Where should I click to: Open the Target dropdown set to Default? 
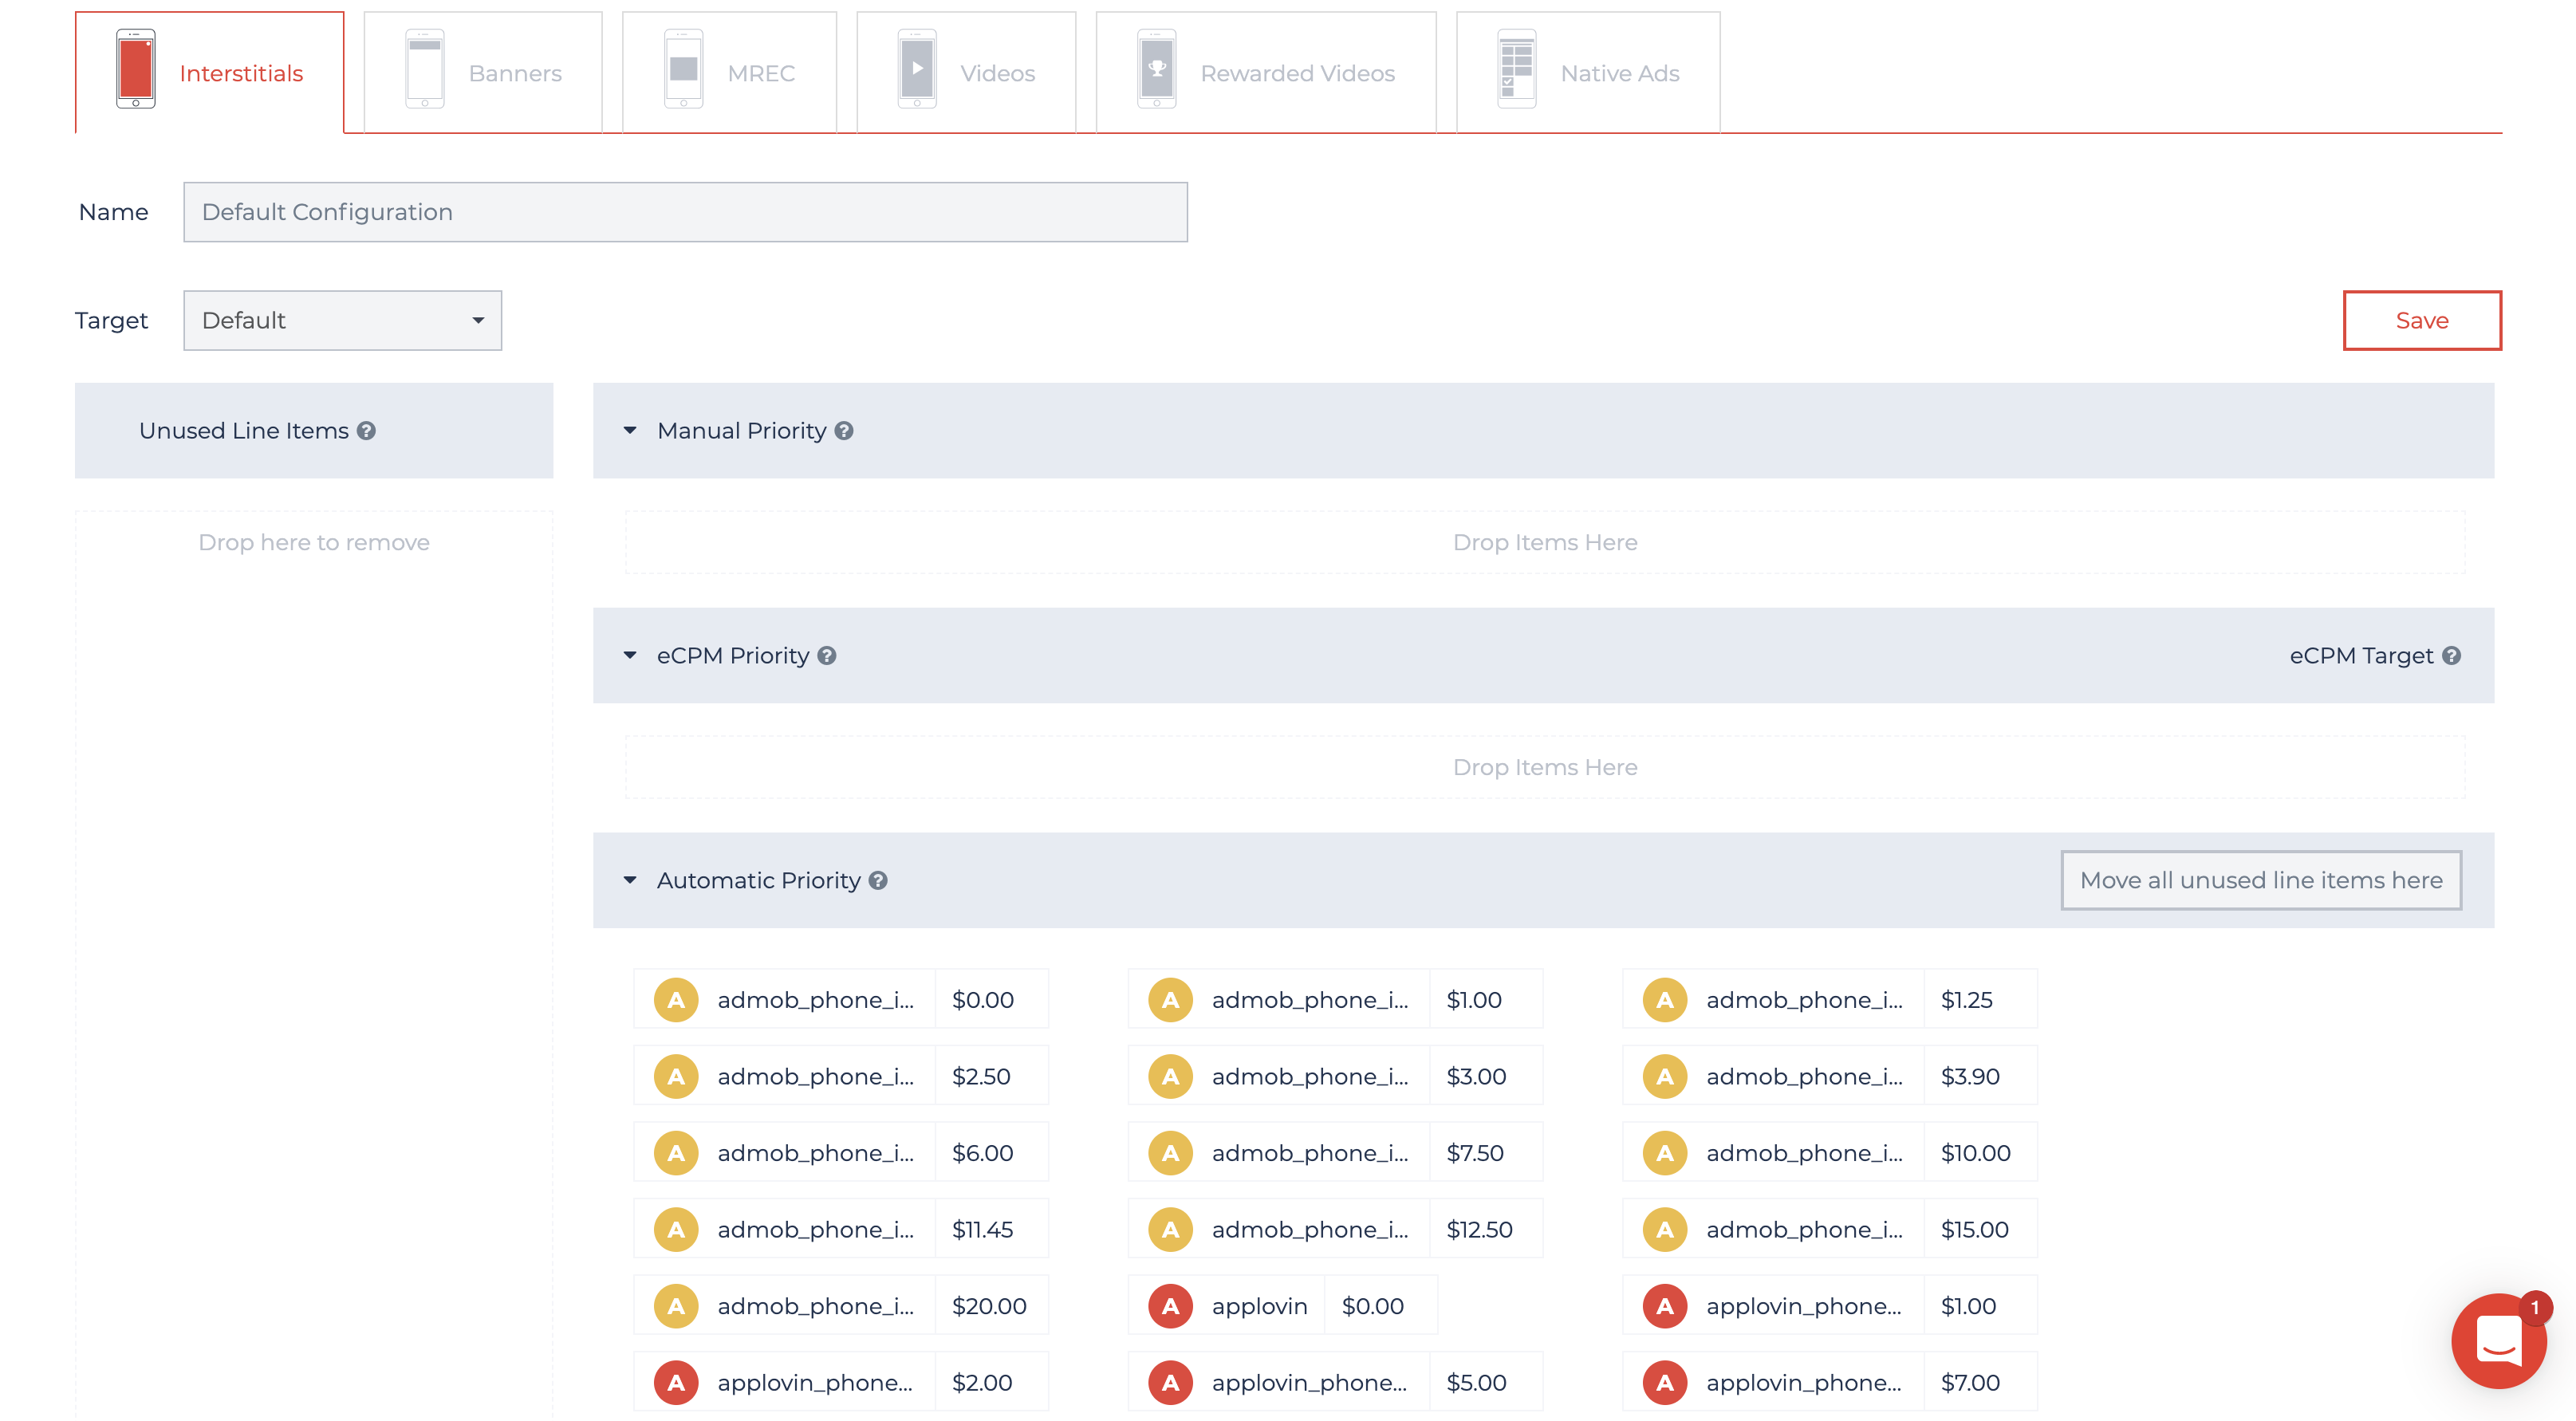tap(342, 321)
